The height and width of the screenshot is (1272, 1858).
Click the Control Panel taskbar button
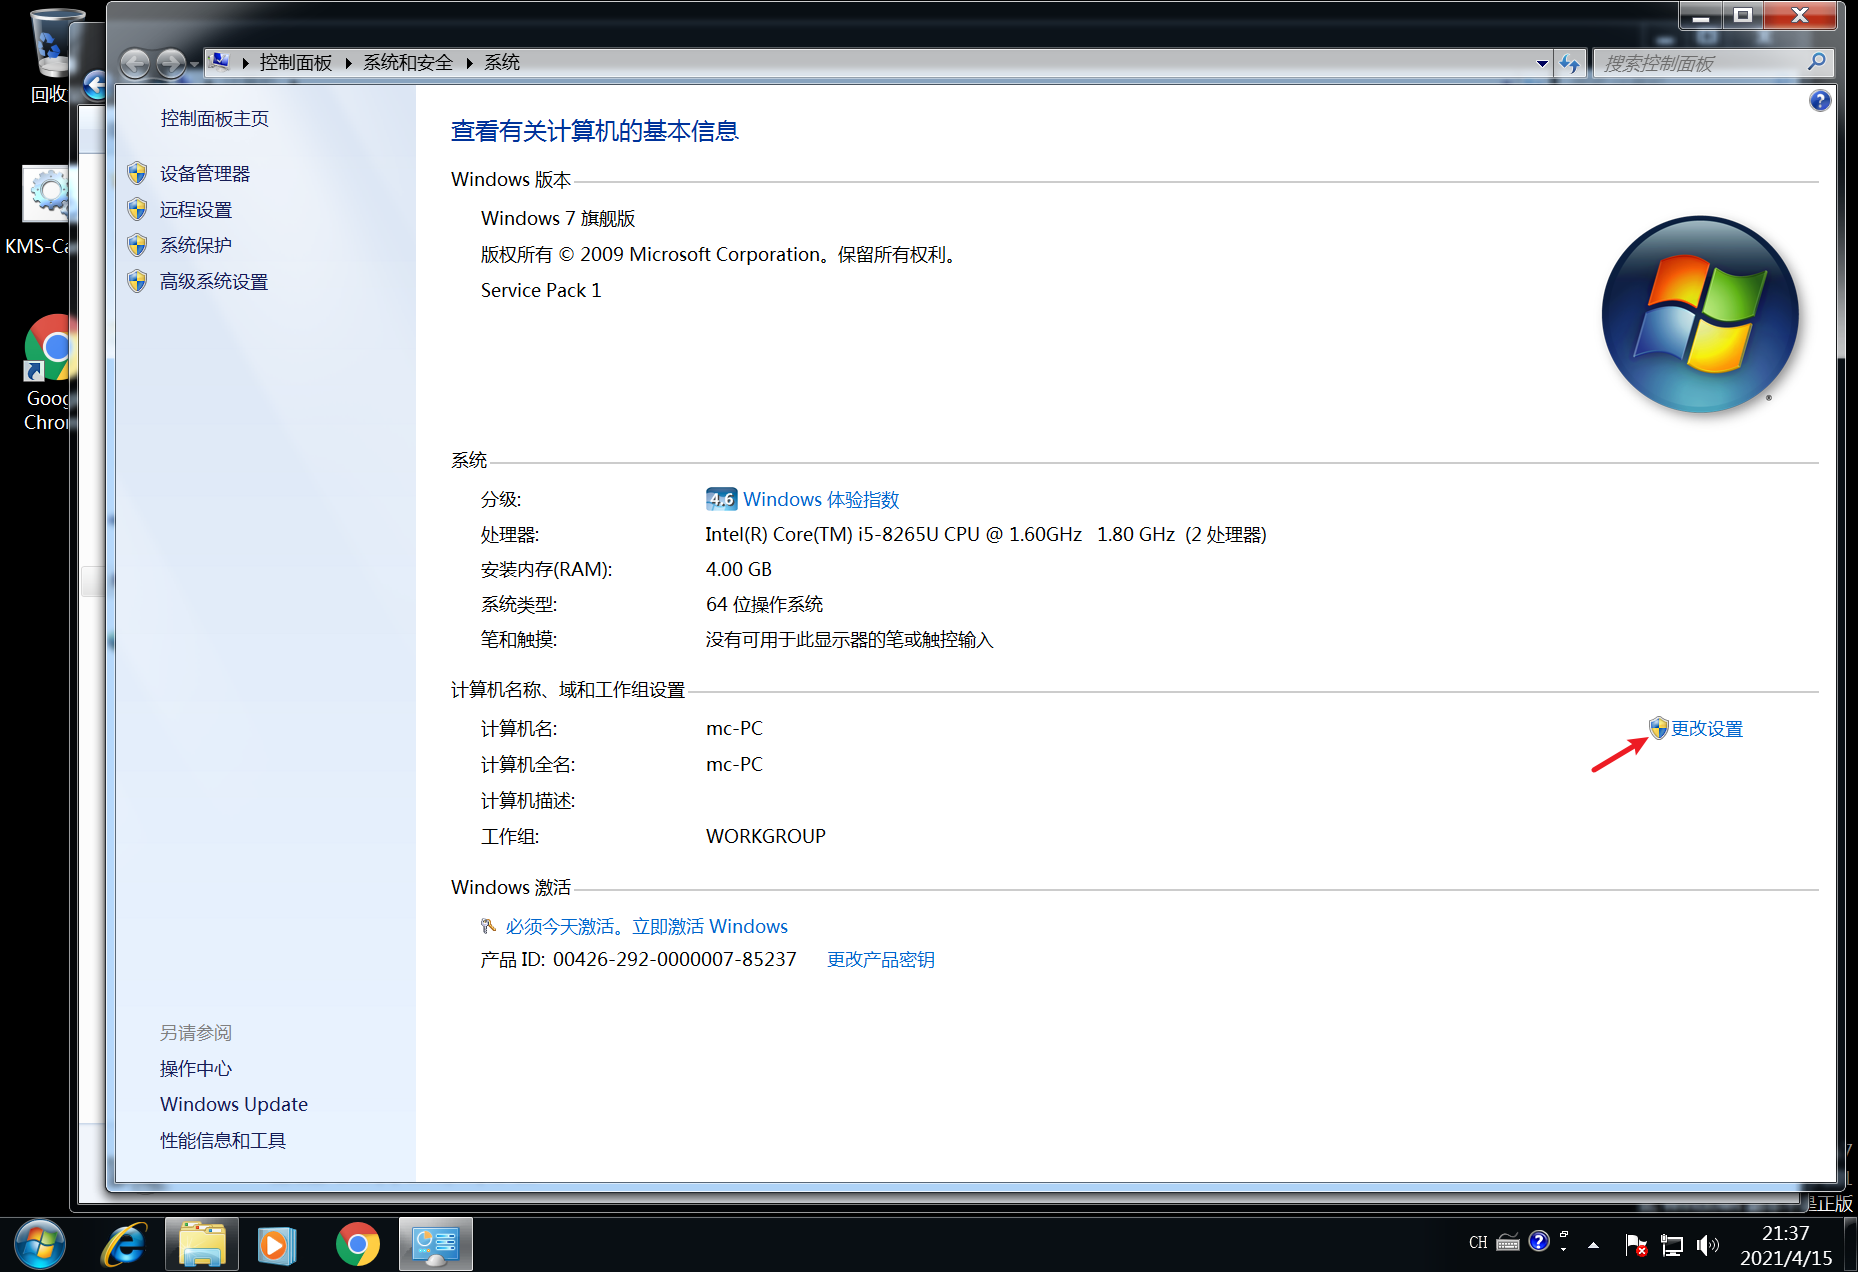(436, 1244)
